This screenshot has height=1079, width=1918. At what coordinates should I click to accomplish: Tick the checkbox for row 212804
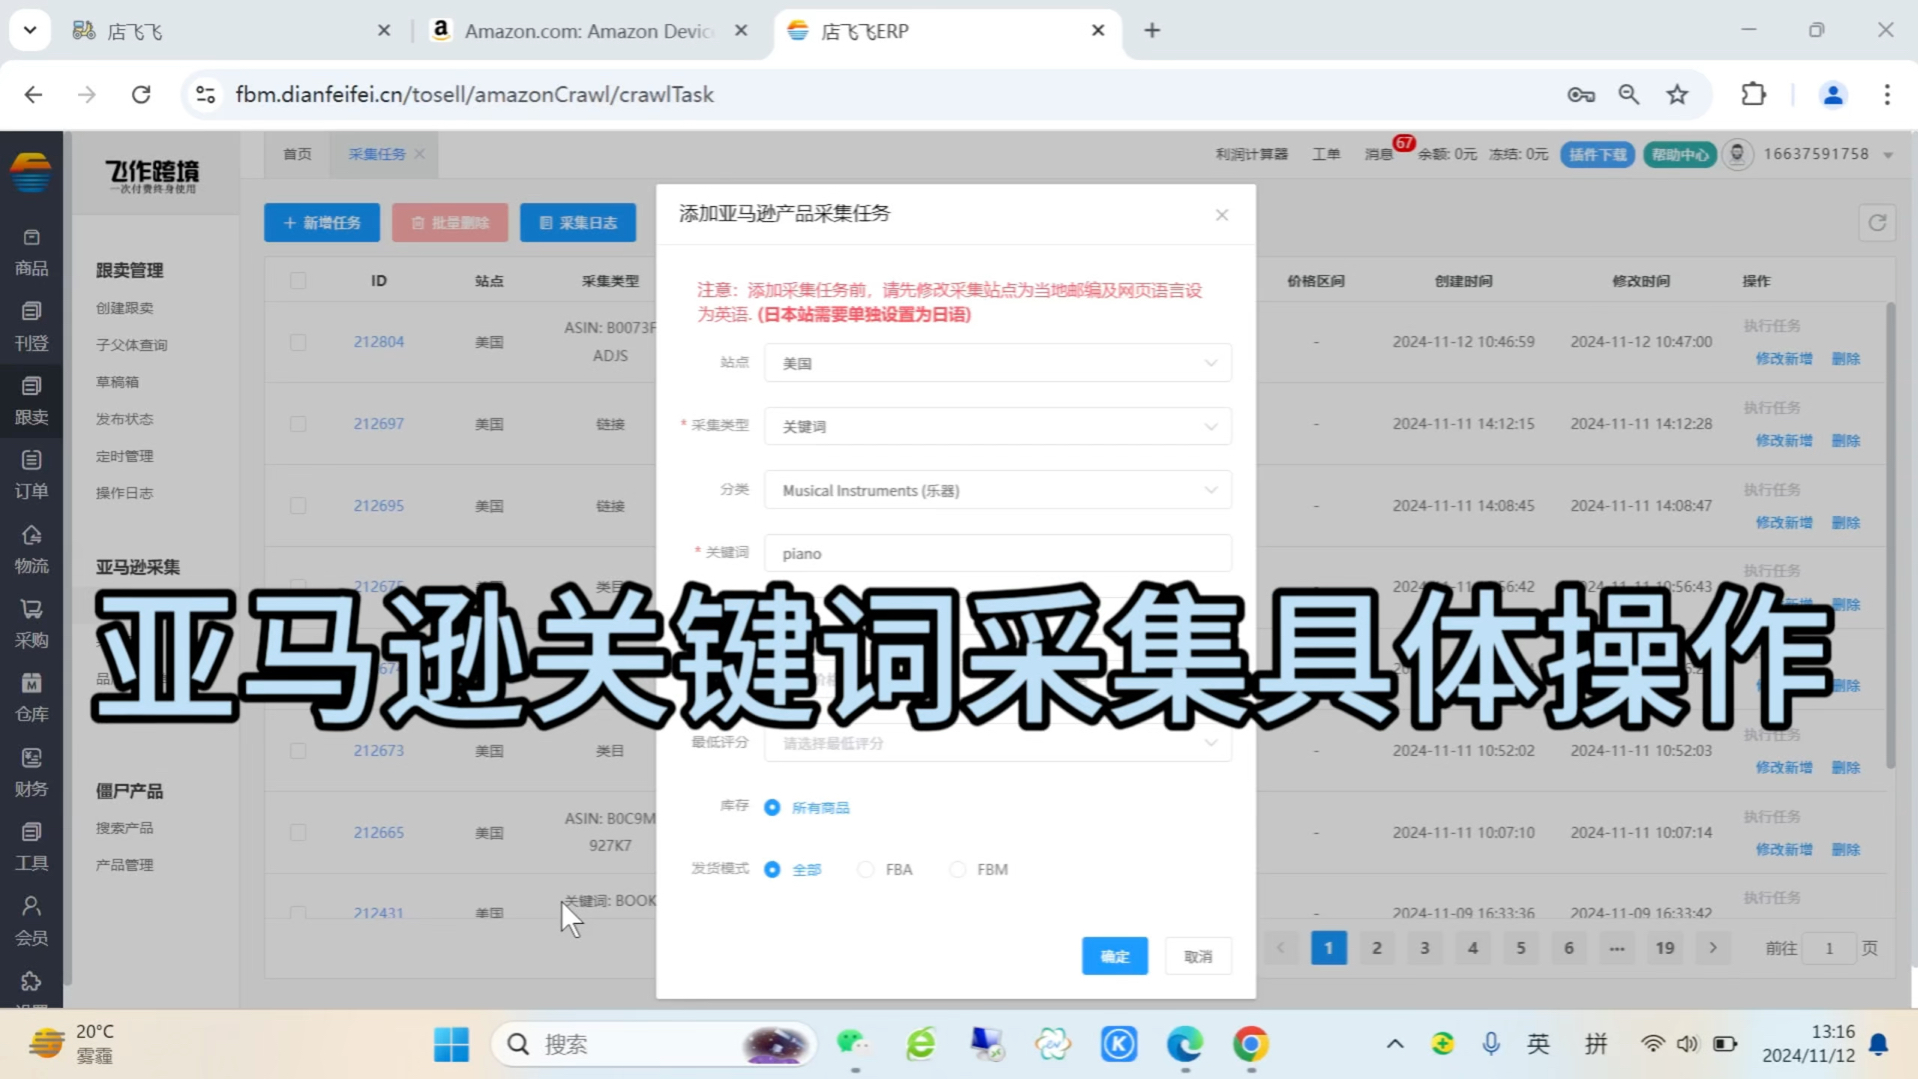coord(298,342)
